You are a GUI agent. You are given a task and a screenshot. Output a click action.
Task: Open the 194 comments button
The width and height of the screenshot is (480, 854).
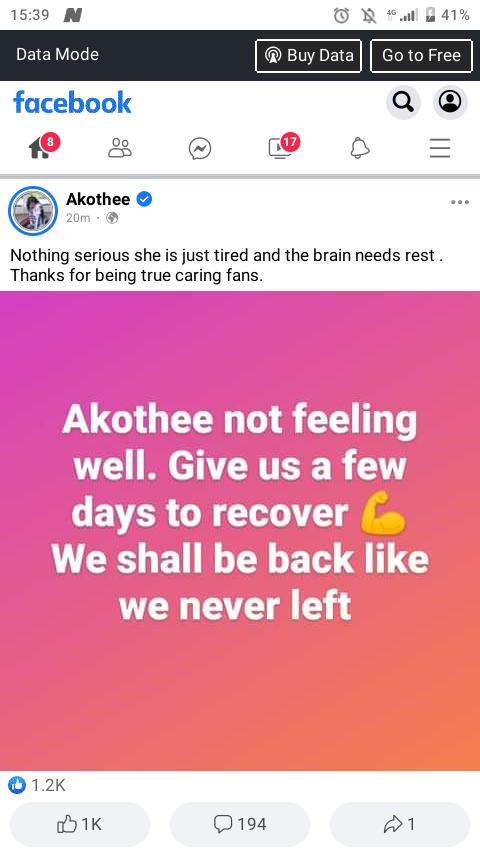(x=240, y=824)
